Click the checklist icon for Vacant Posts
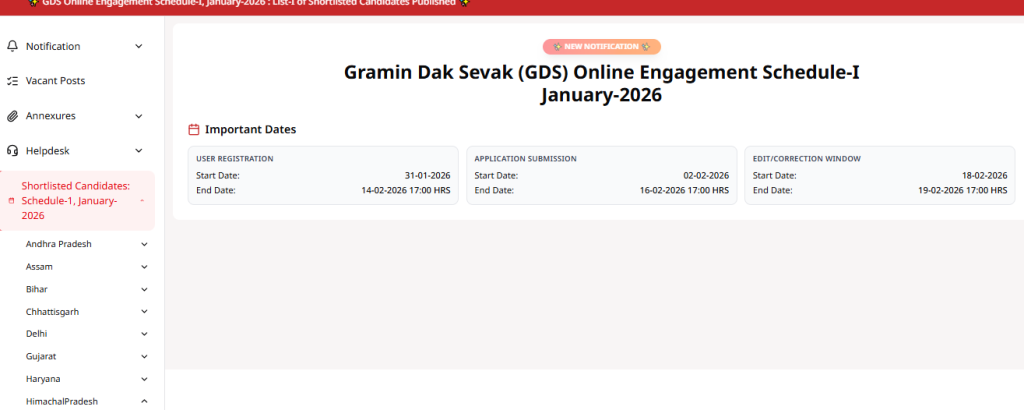 pyautogui.click(x=13, y=81)
